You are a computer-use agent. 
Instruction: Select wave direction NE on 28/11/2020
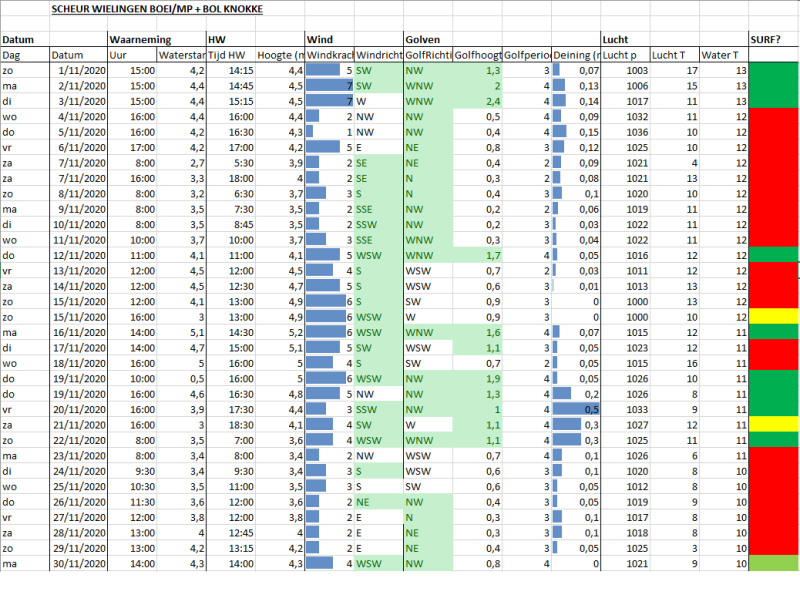(428, 533)
